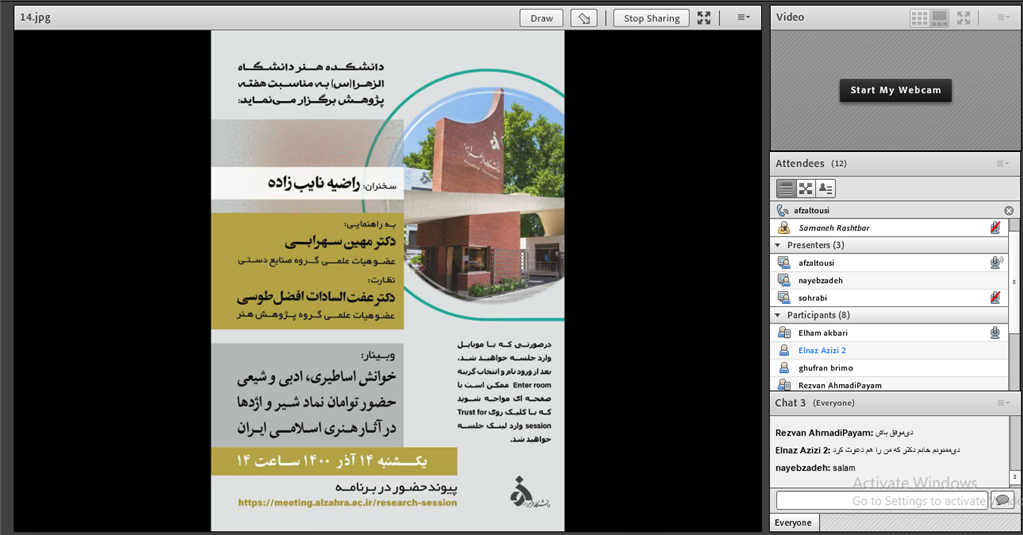
Task: Switch Video pod to grid layout
Action: click(919, 18)
